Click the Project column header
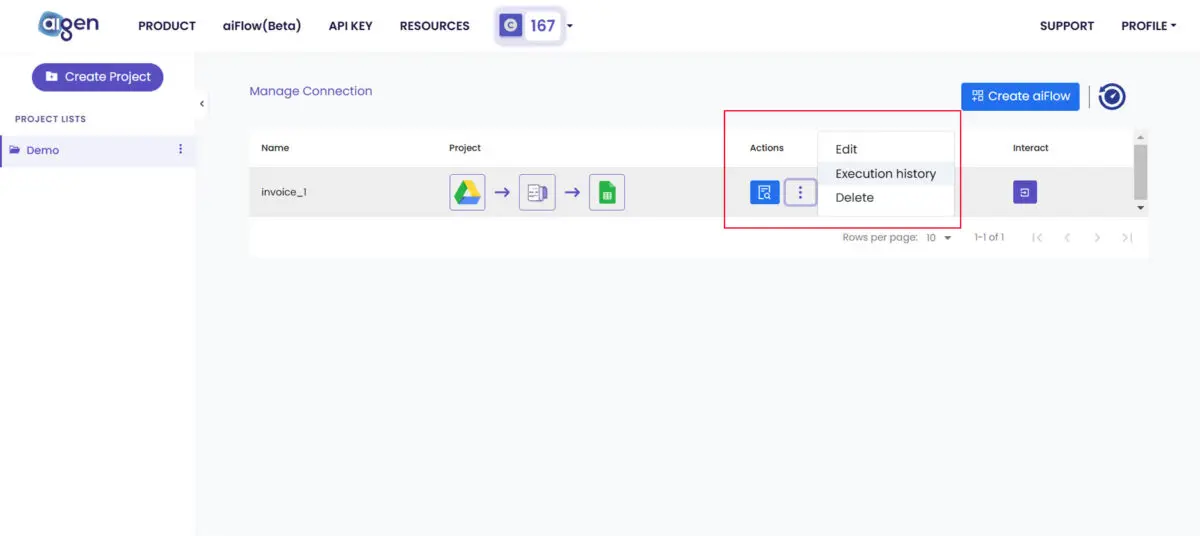Image resolution: width=1200 pixels, height=536 pixels. pyautogui.click(x=465, y=148)
